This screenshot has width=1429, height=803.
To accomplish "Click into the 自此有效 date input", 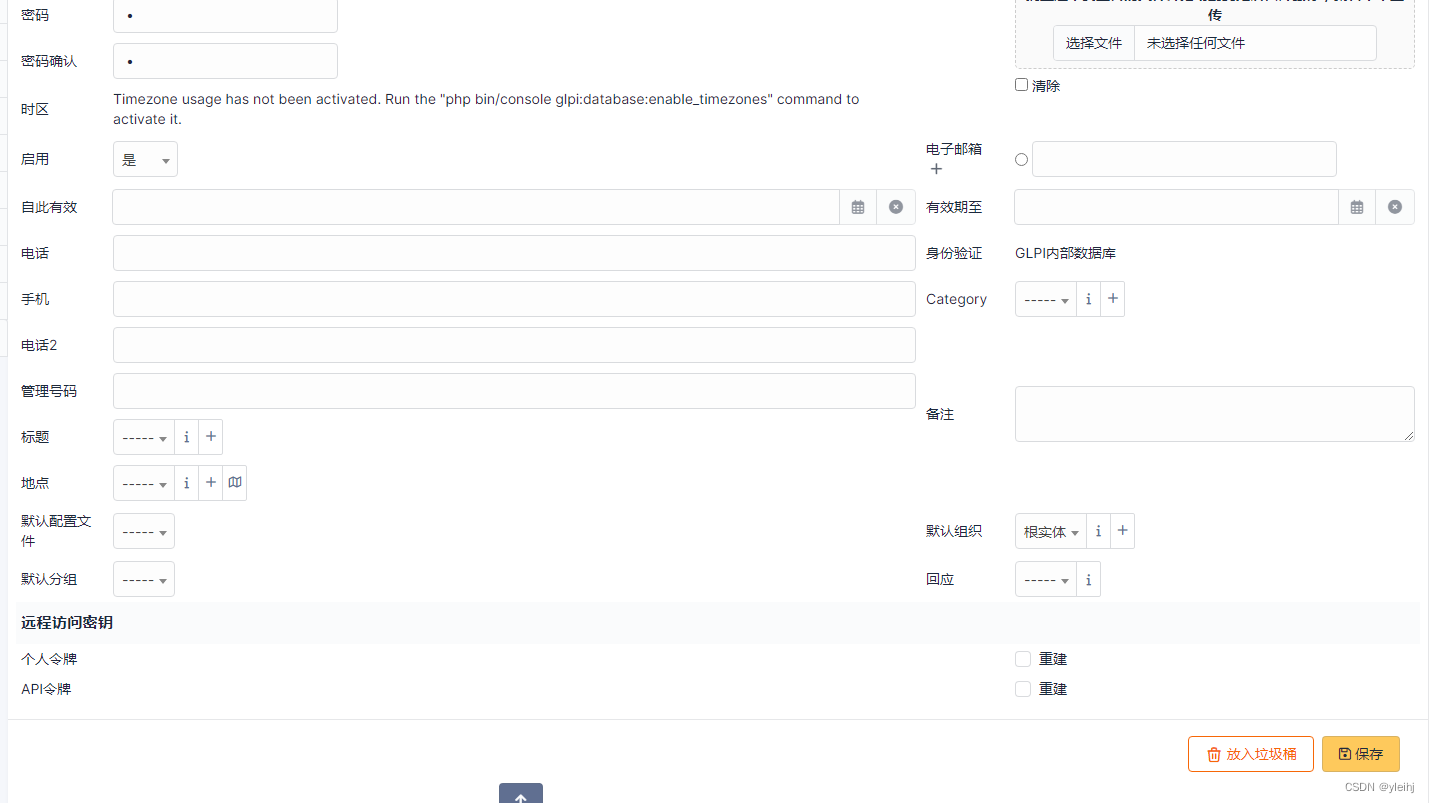I will pos(476,207).
